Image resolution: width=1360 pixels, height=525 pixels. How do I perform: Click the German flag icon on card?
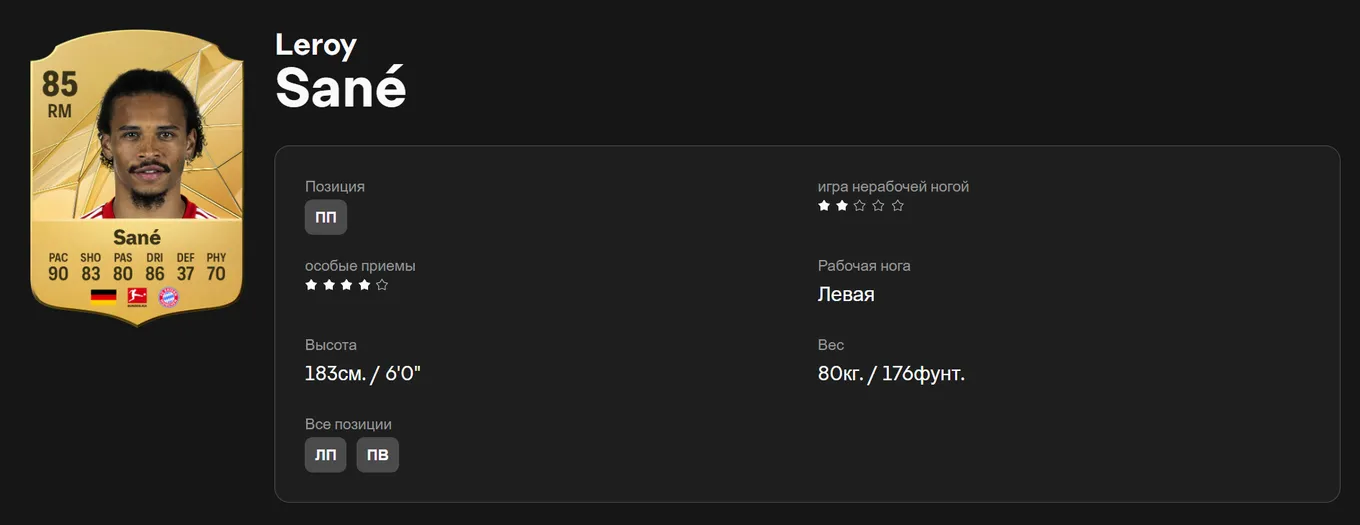(x=104, y=296)
